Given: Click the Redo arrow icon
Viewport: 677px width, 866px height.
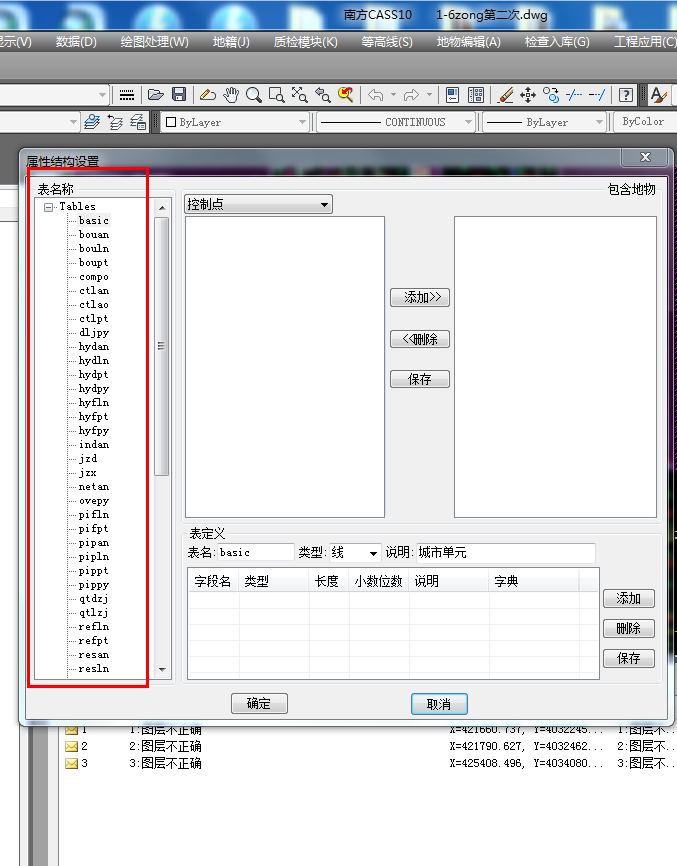Looking at the screenshot, I should tap(410, 95).
